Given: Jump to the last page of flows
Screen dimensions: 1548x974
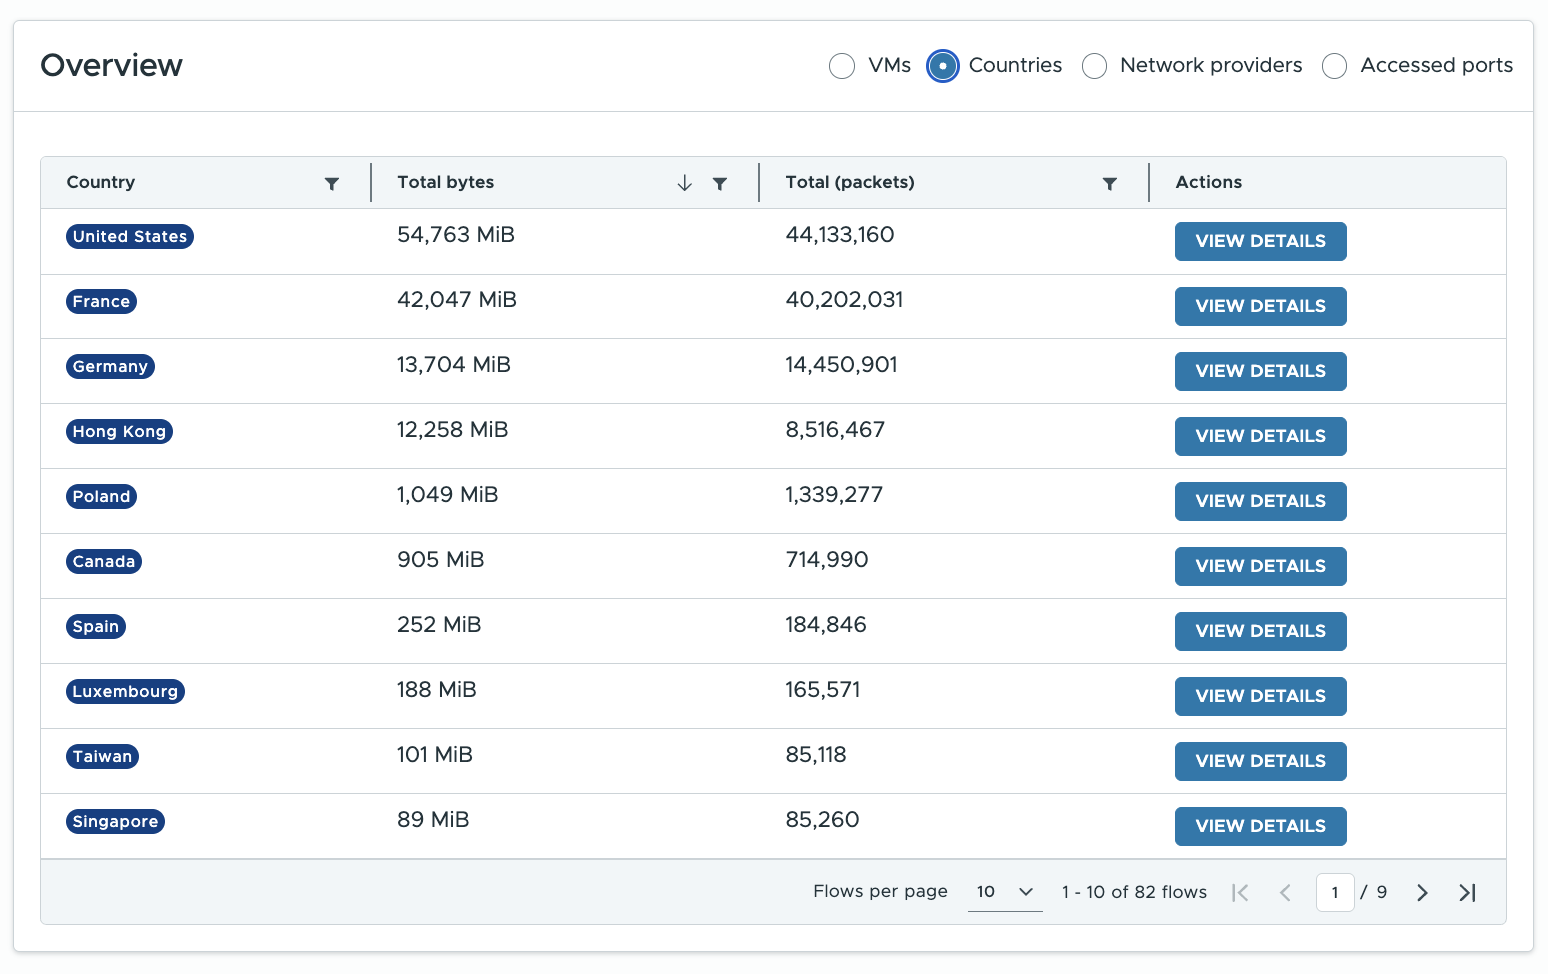Looking at the screenshot, I should [1467, 893].
